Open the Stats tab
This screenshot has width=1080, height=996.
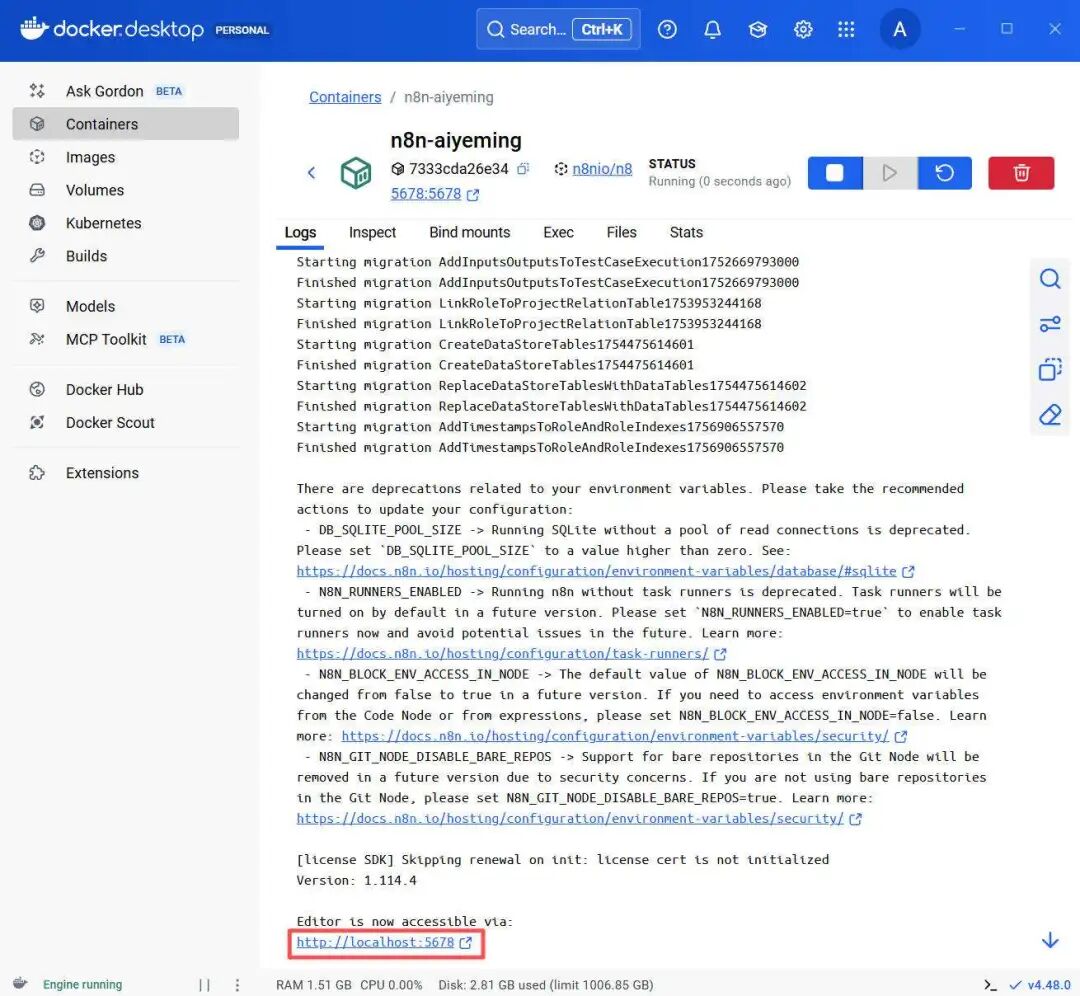click(x=686, y=233)
